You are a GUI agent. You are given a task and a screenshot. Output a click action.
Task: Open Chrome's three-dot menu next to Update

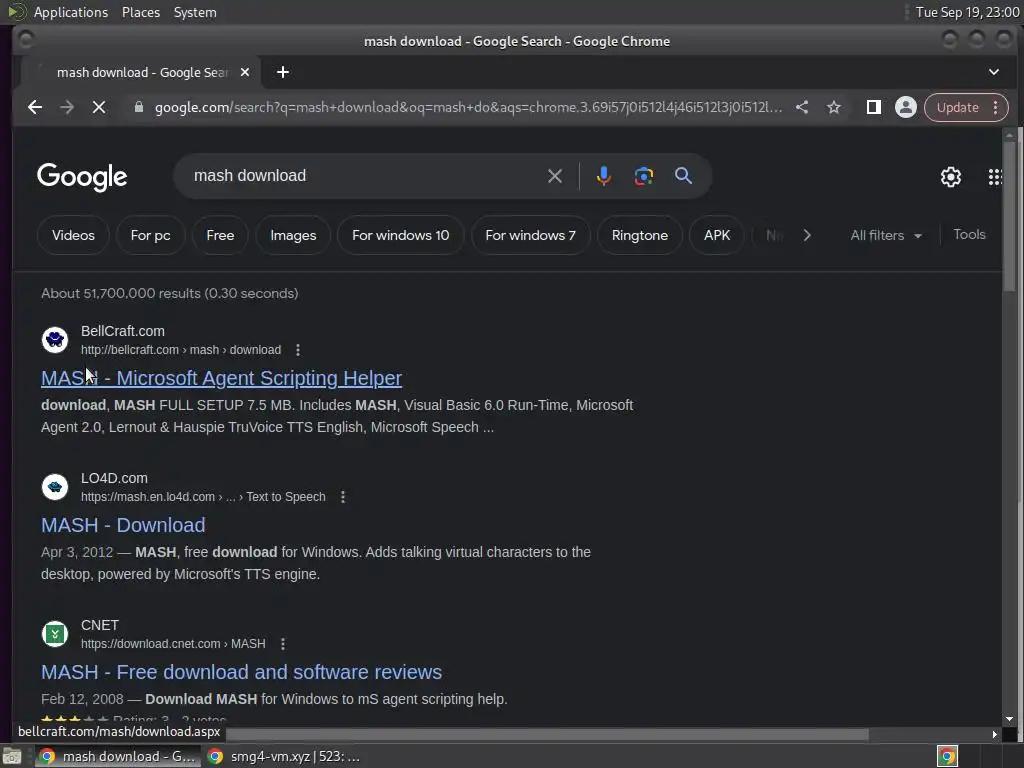pos(995,107)
